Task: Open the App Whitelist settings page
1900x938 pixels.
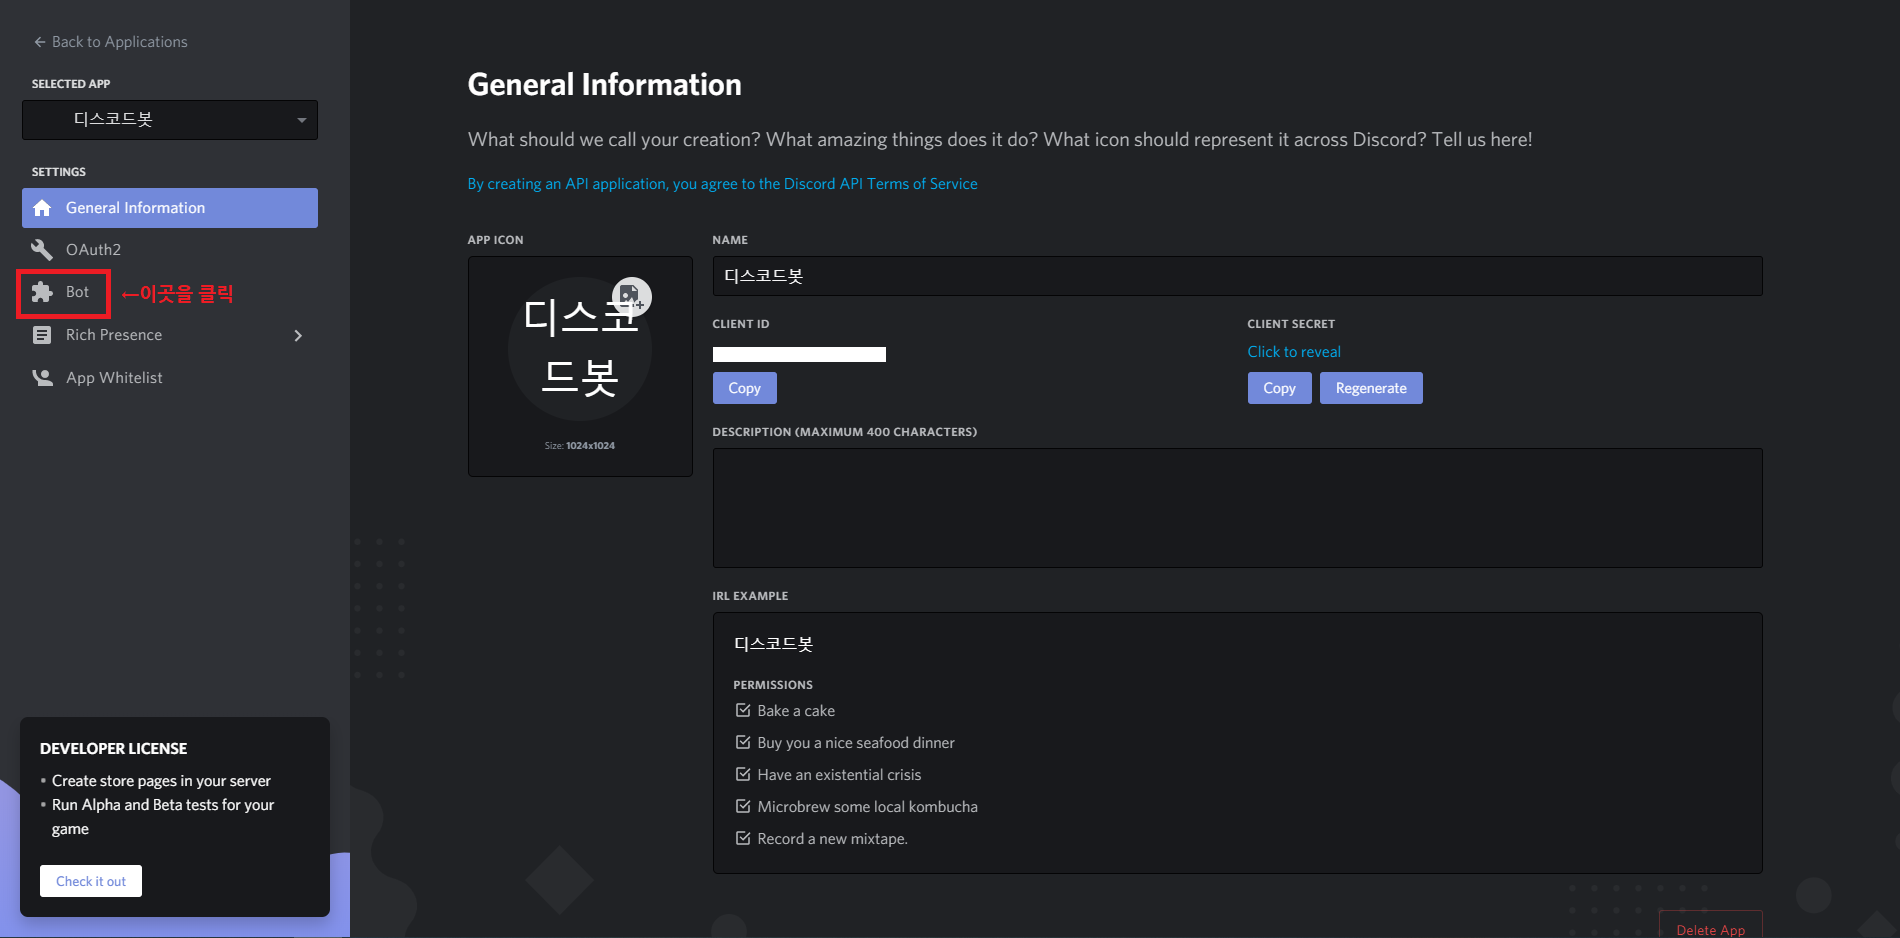Action: point(170,378)
